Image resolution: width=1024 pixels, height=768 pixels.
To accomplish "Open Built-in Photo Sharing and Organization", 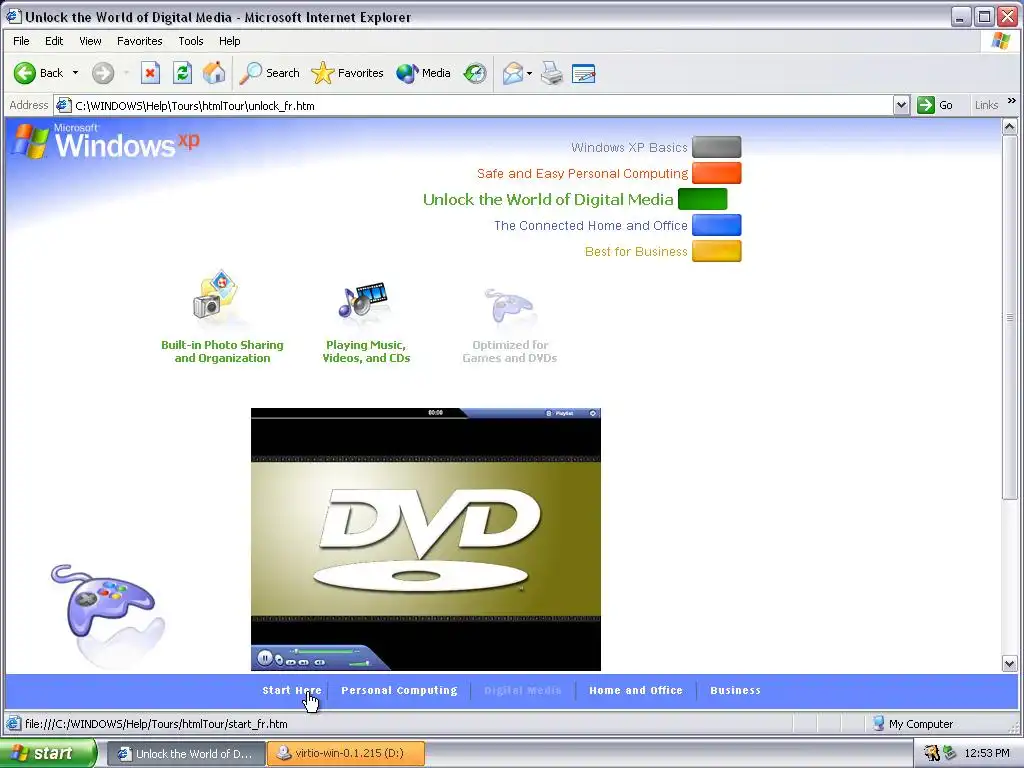I will pos(222,351).
